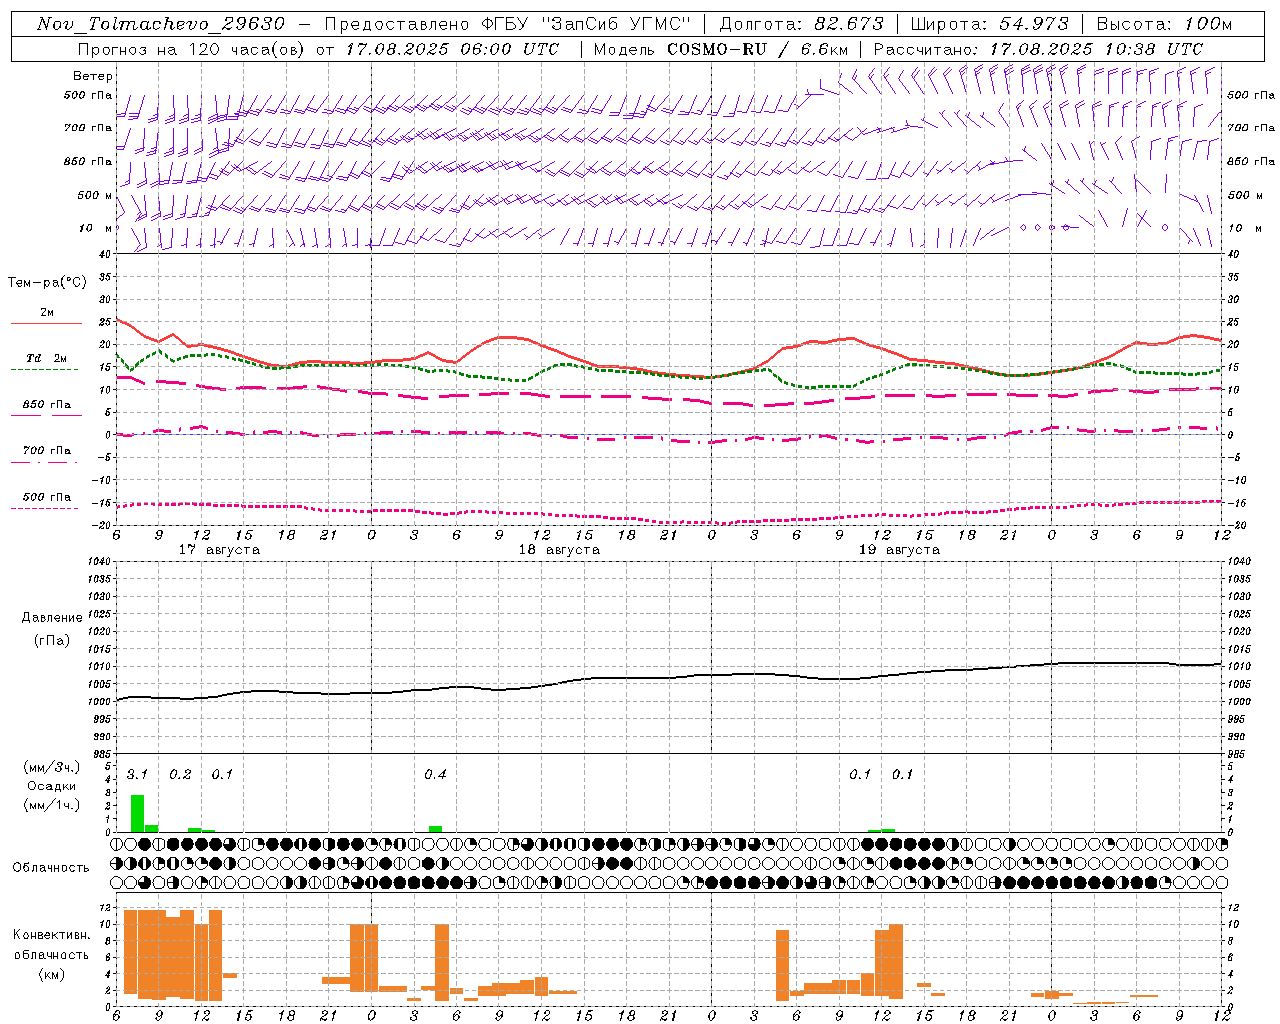The width and height of the screenshot is (1280, 1024).
Task: Click the tallest green precipitation bar
Action: [137, 813]
